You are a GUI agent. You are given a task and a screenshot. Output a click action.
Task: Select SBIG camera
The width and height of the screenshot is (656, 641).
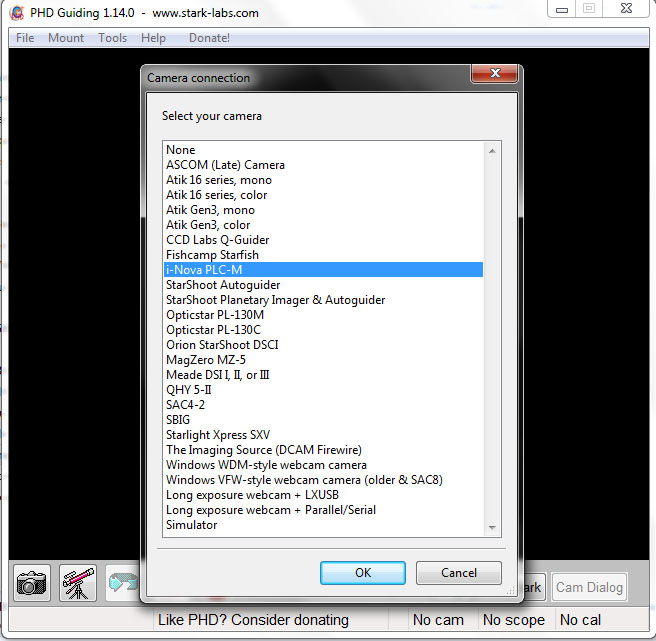[323, 420]
